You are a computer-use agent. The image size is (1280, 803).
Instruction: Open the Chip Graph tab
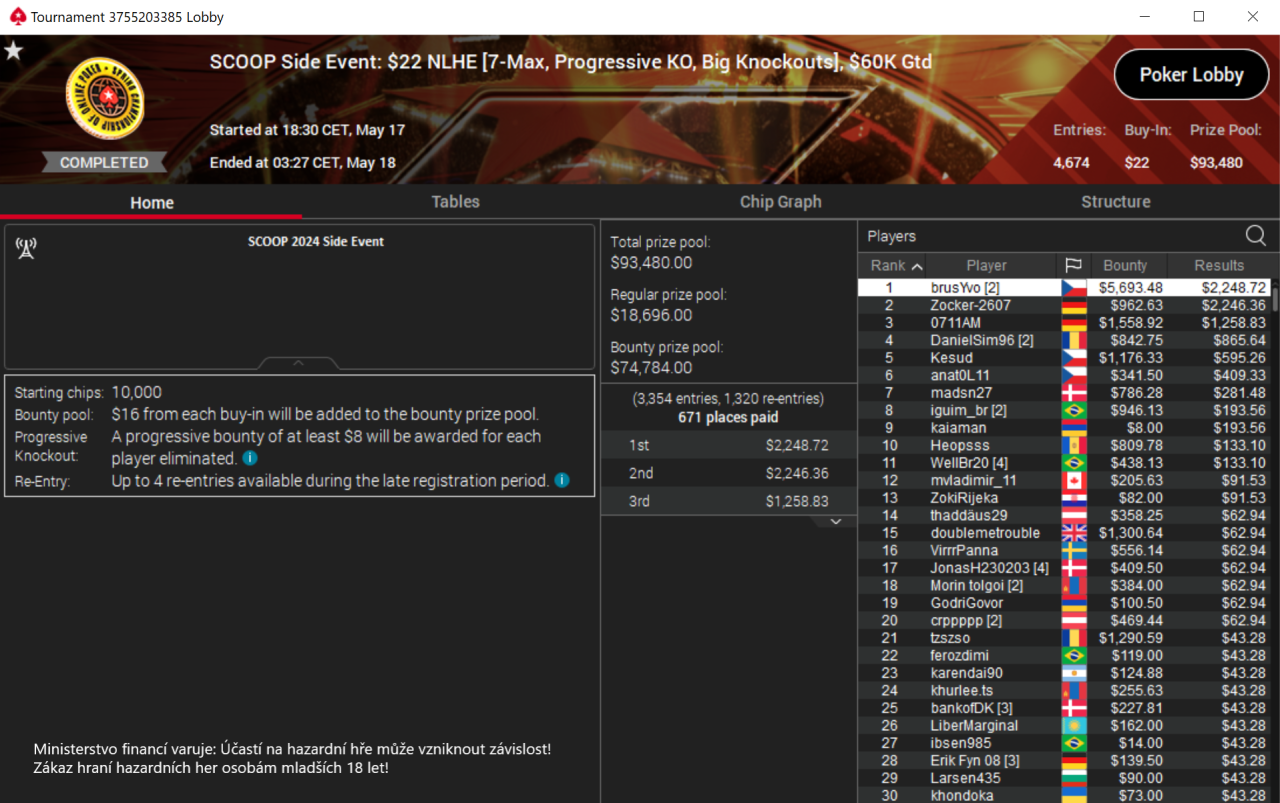780,202
